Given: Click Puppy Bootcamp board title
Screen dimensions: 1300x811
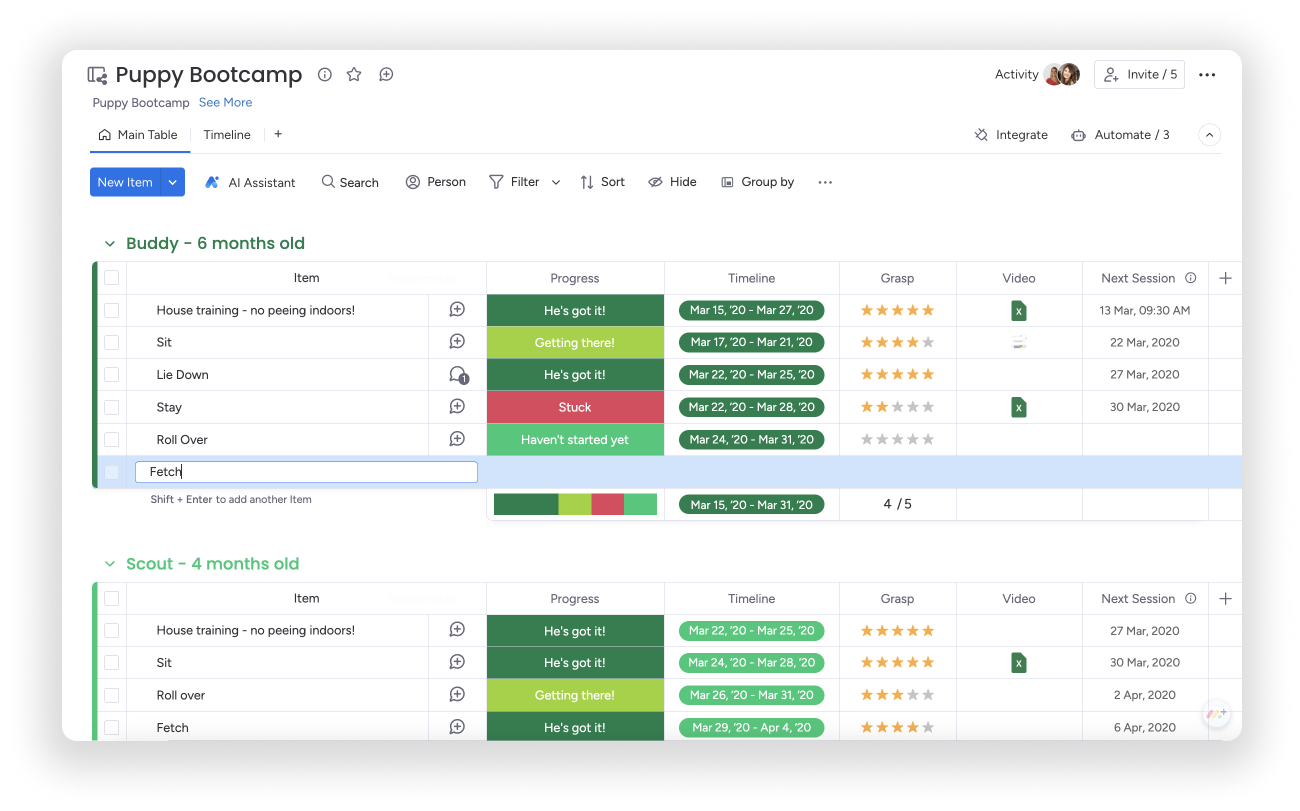Looking at the screenshot, I should 208,75.
